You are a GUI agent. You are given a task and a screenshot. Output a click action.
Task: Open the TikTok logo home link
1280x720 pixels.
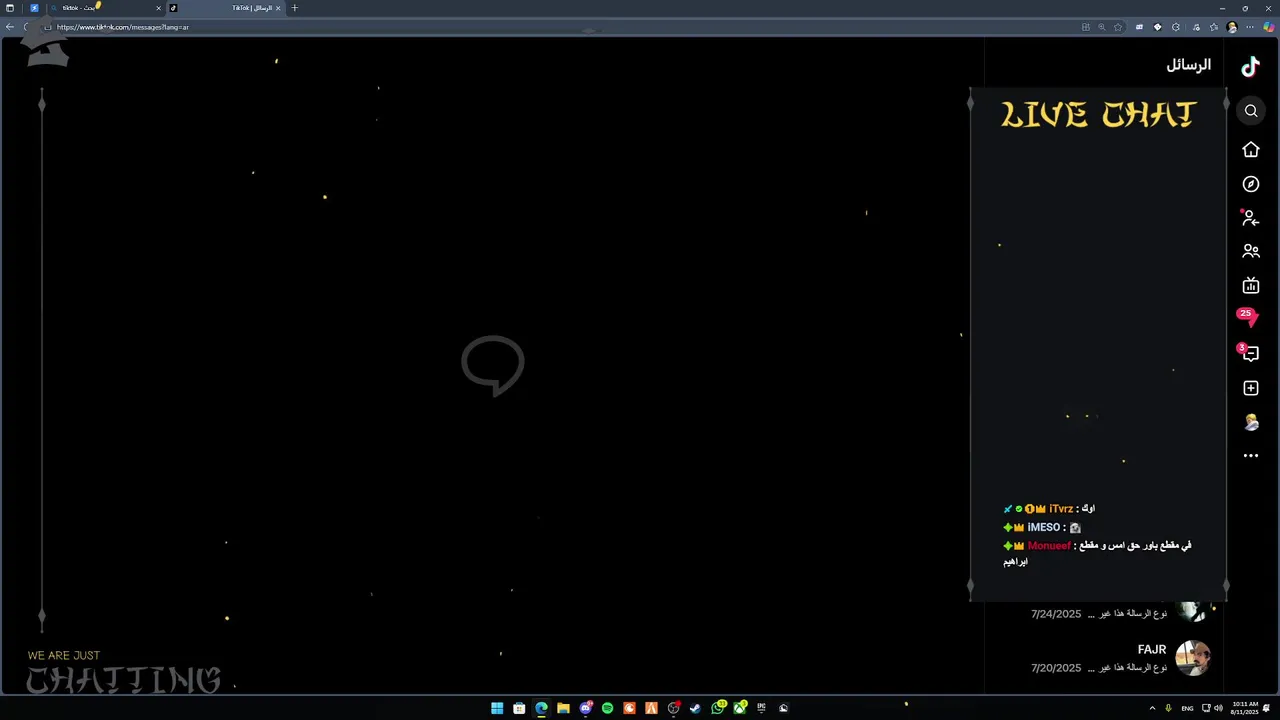(x=1250, y=67)
